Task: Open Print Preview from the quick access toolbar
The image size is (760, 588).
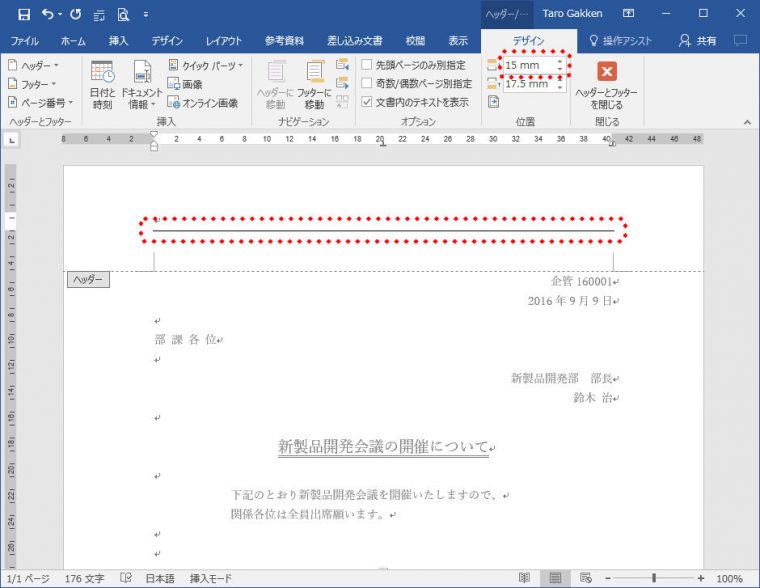Action: [x=123, y=15]
